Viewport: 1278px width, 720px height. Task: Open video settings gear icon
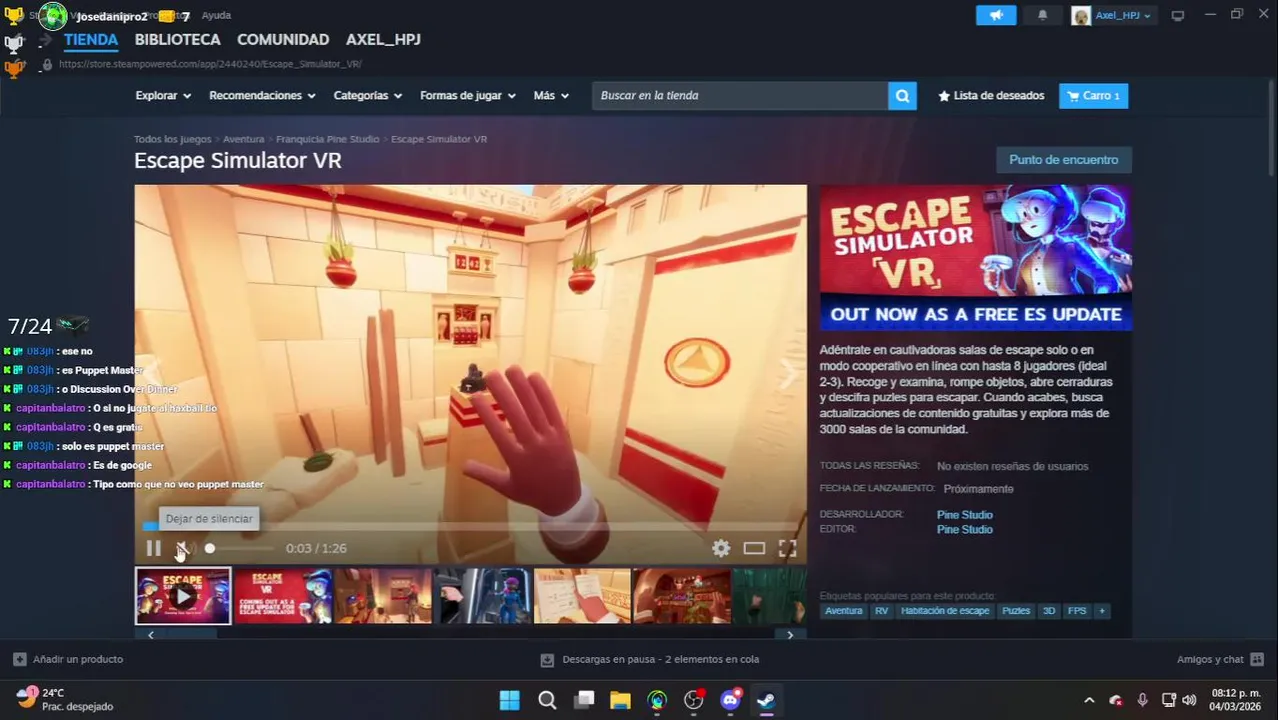click(721, 548)
